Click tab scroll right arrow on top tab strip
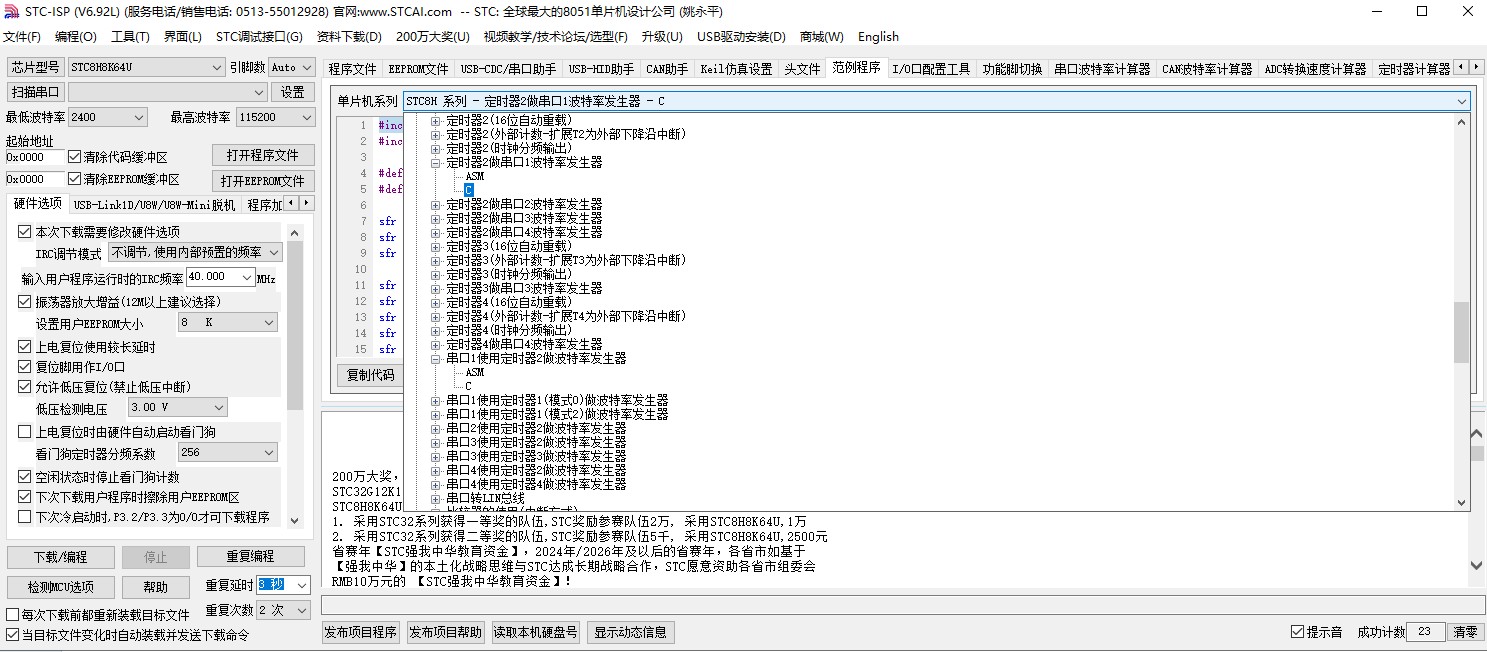Viewport: 1487px width, 652px height. click(x=1476, y=67)
